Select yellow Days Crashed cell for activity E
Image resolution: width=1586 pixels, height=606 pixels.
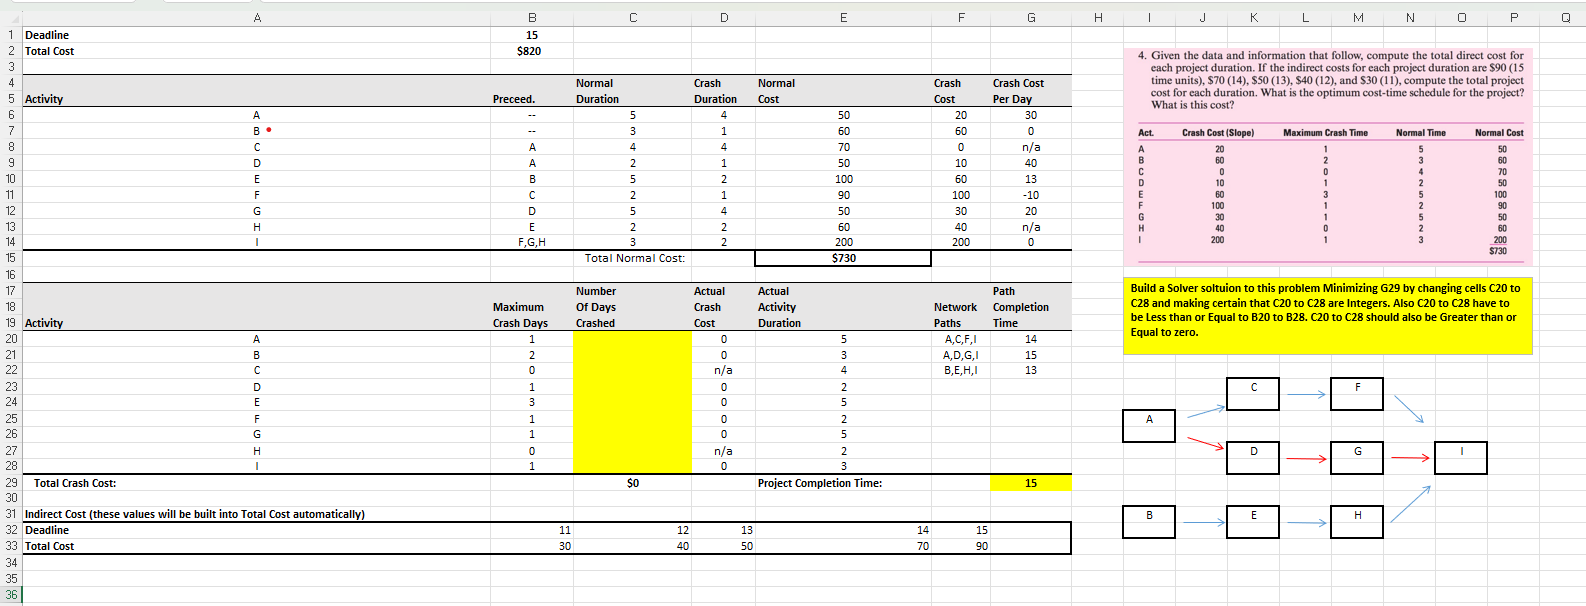tap(632, 402)
